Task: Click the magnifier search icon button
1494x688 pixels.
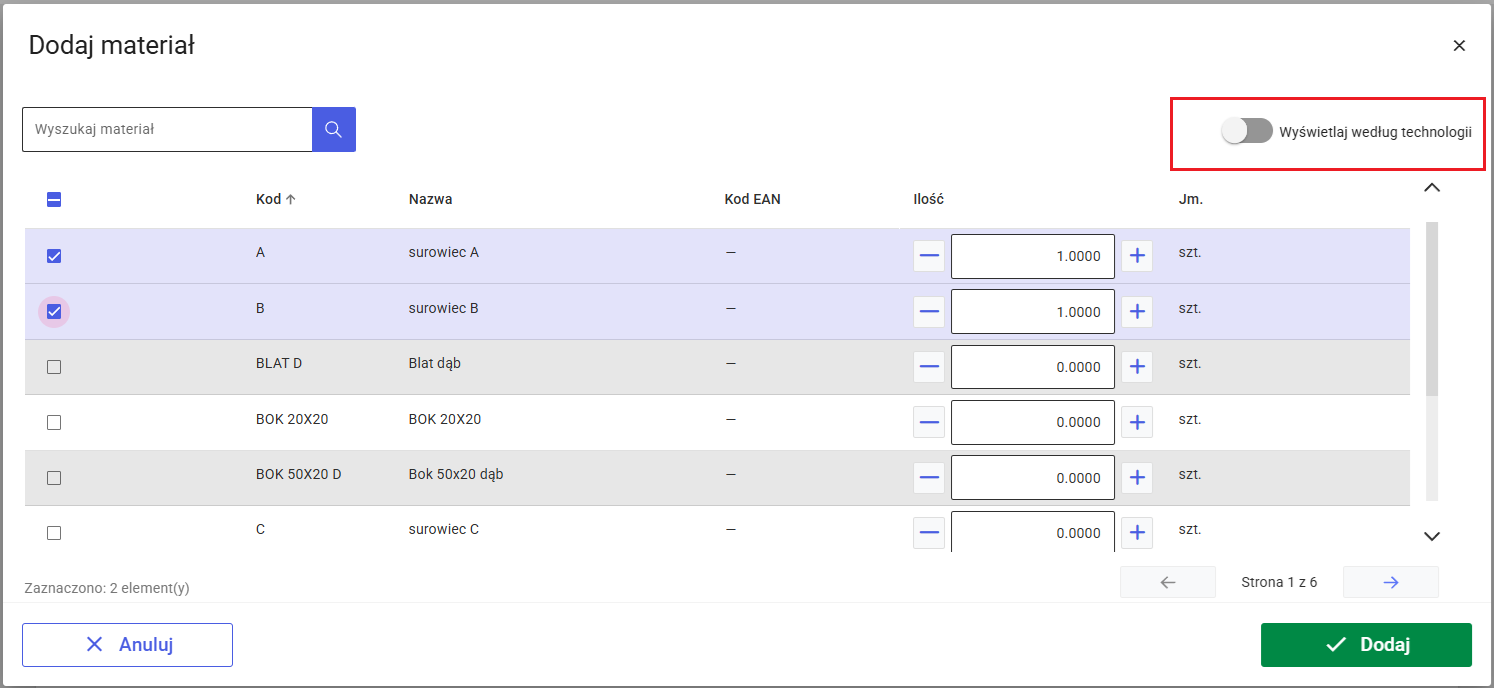Action: pyautogui.click(x=334, y=129)
